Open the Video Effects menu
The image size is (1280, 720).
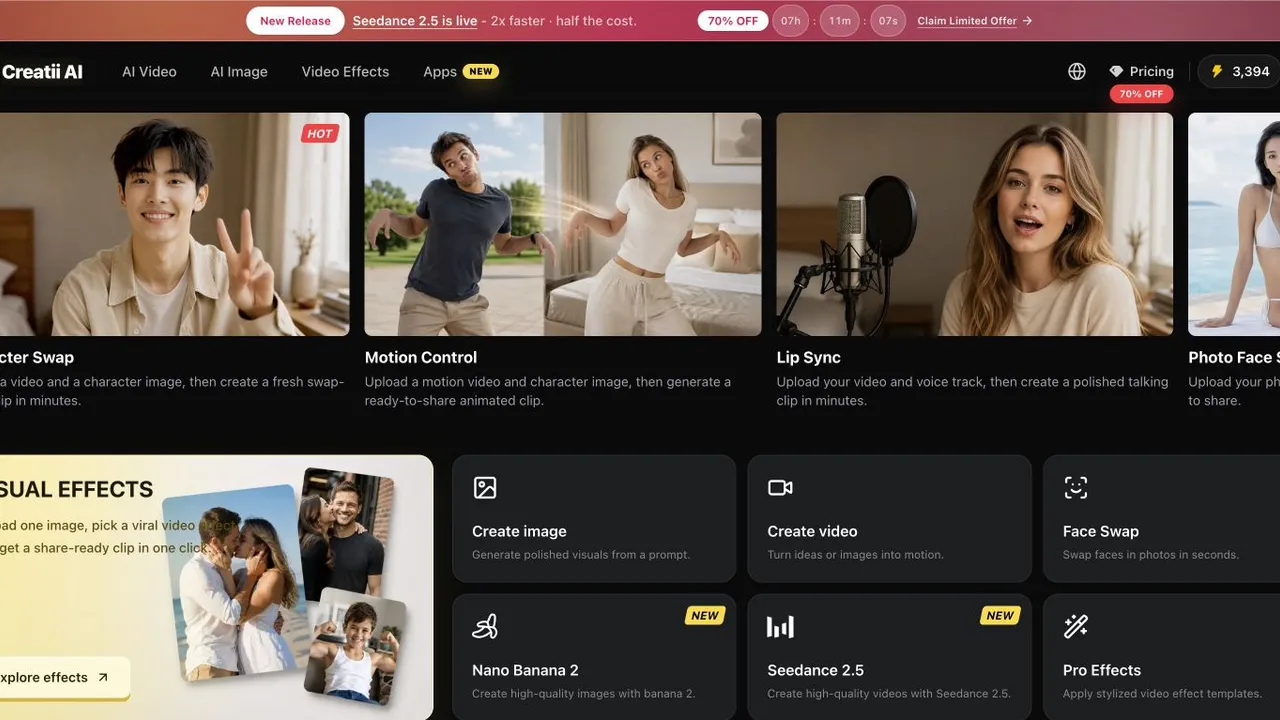345,72
